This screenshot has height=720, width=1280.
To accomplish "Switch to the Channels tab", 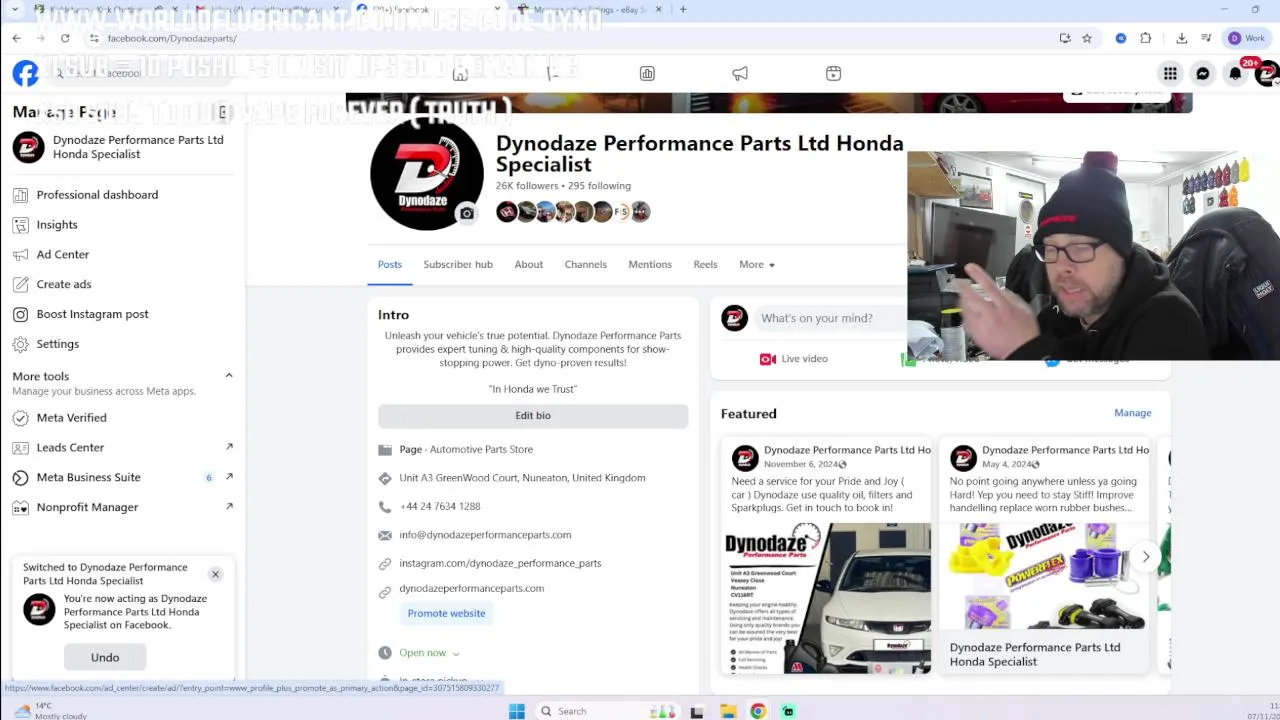I will [586, 264].
